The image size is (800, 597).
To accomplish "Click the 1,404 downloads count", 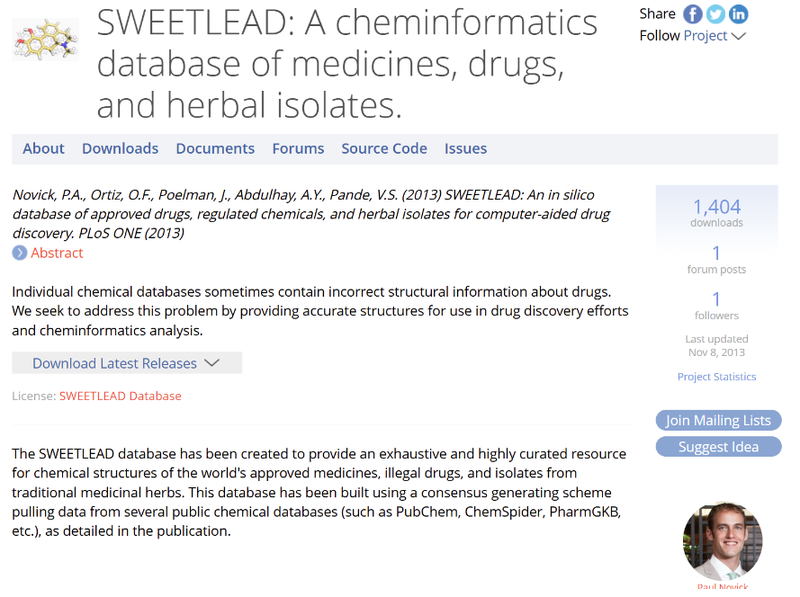I will pyautogui.click(x=716, y=207).
